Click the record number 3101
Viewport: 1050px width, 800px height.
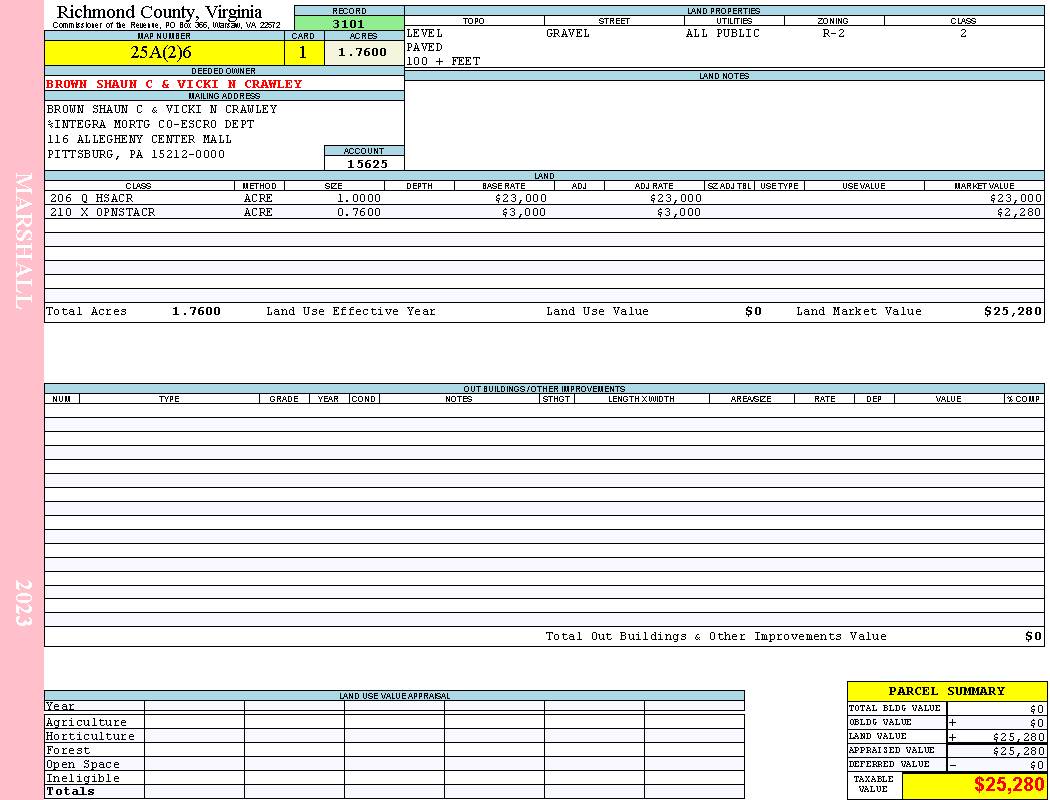point(349,23)
